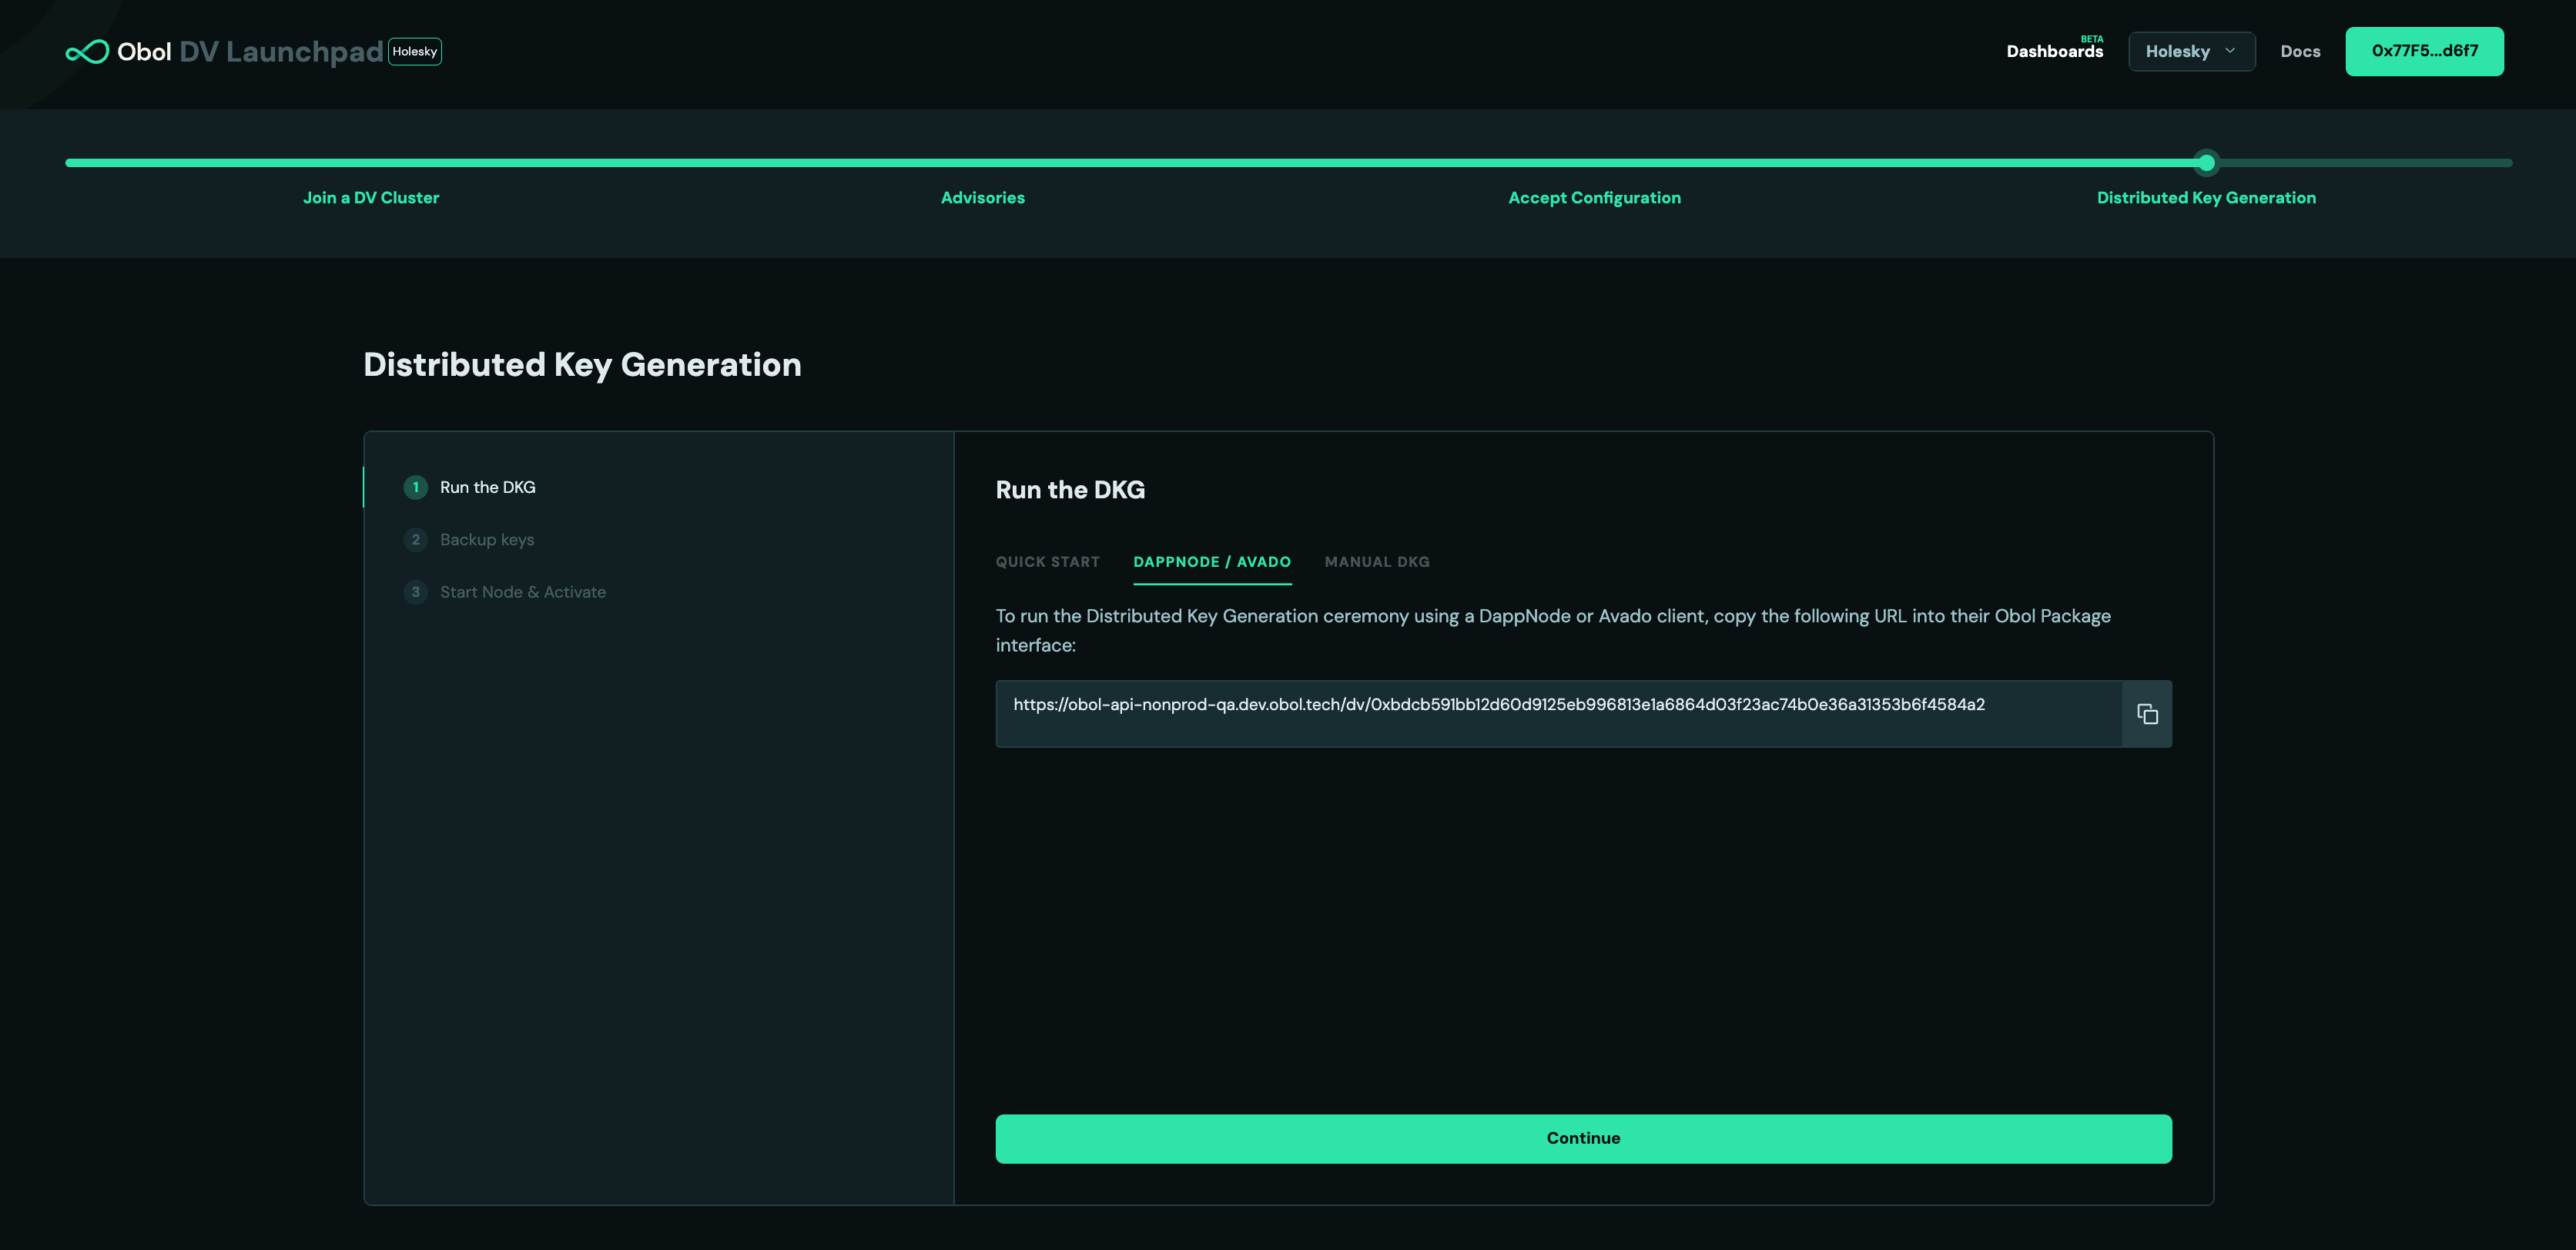Highlight the Run the DKG sidebar step
The image size is (2576, 1250).
(x=486, y=487)
